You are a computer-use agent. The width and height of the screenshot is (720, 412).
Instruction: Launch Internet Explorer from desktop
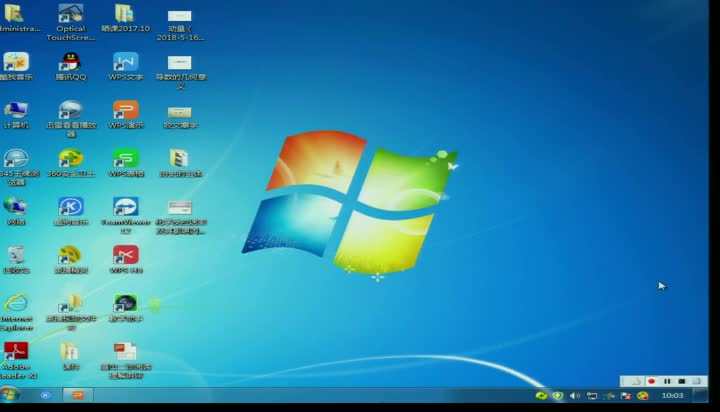pyautogui.click(x=16, y=312)
